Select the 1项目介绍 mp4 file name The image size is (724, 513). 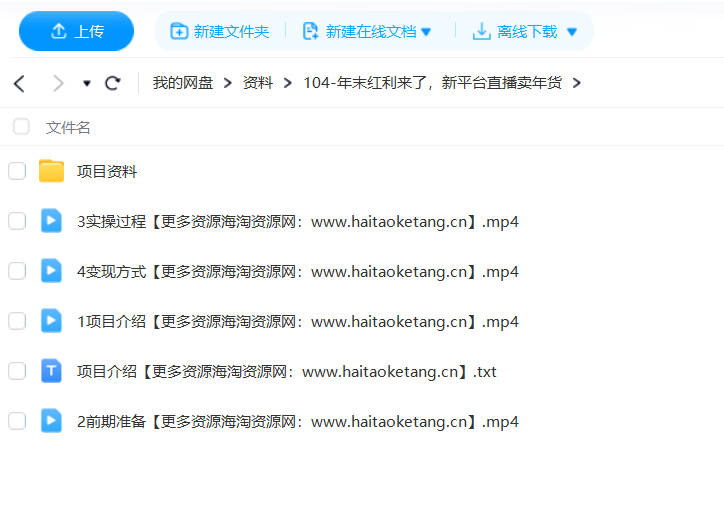pyautogui.click(x=298, y=322)
